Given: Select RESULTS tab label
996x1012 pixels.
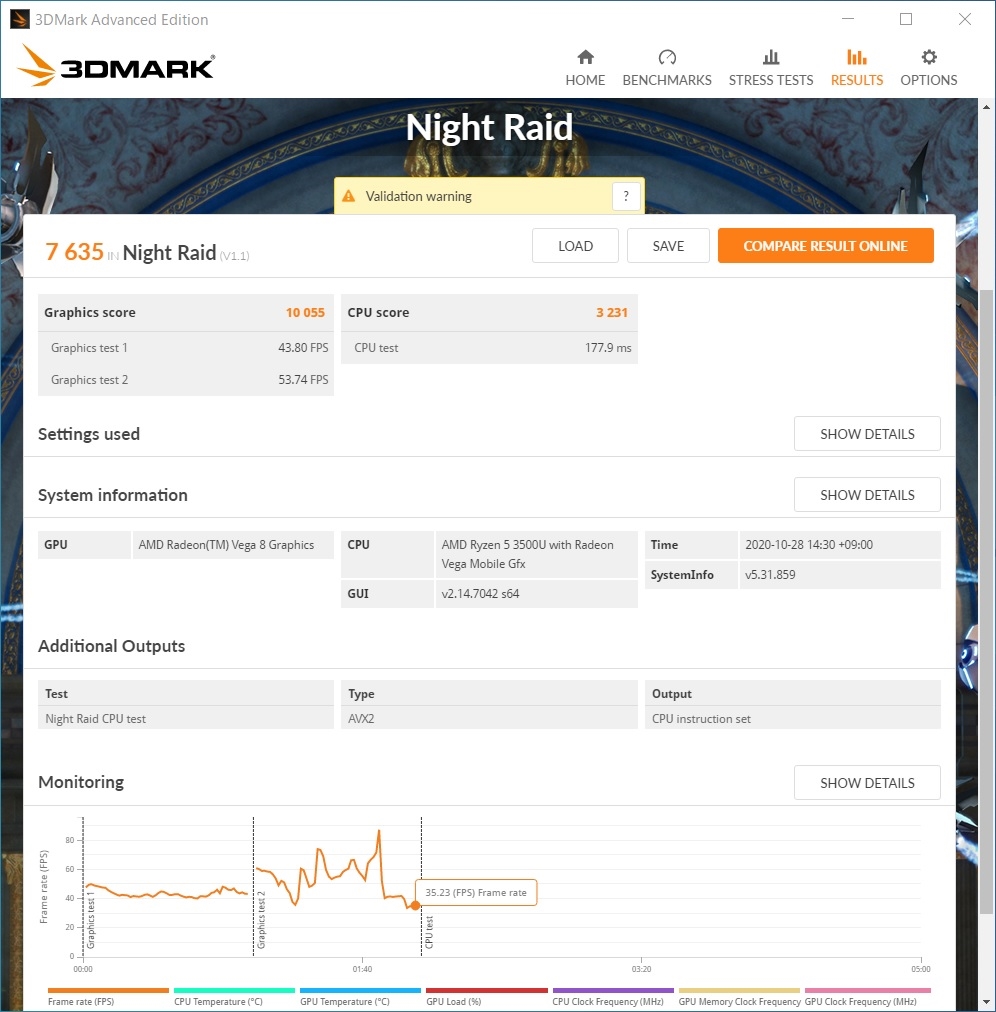Looking at the screenshot, I should [x=857, y=80].
